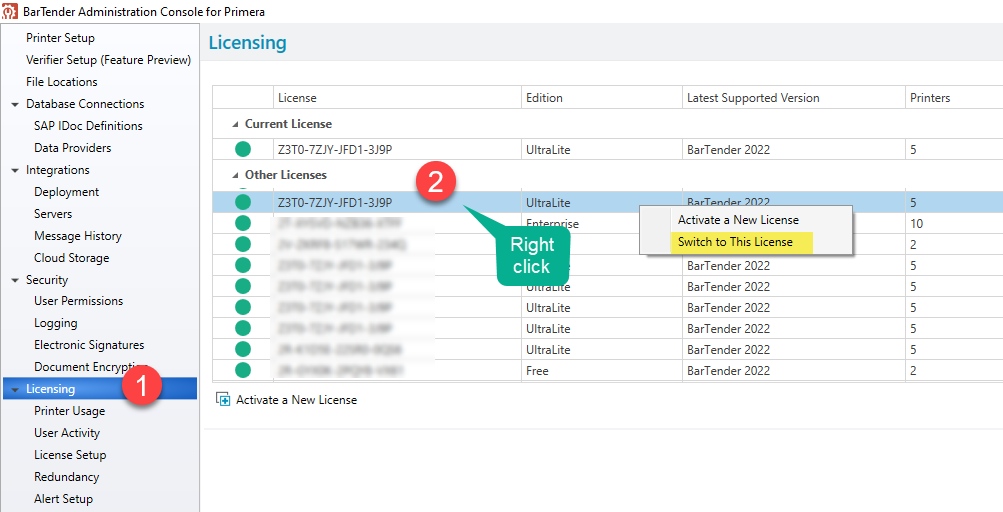The image size is (1003, 512).
Task: Open License Setup page
Action: coord(70,455)
